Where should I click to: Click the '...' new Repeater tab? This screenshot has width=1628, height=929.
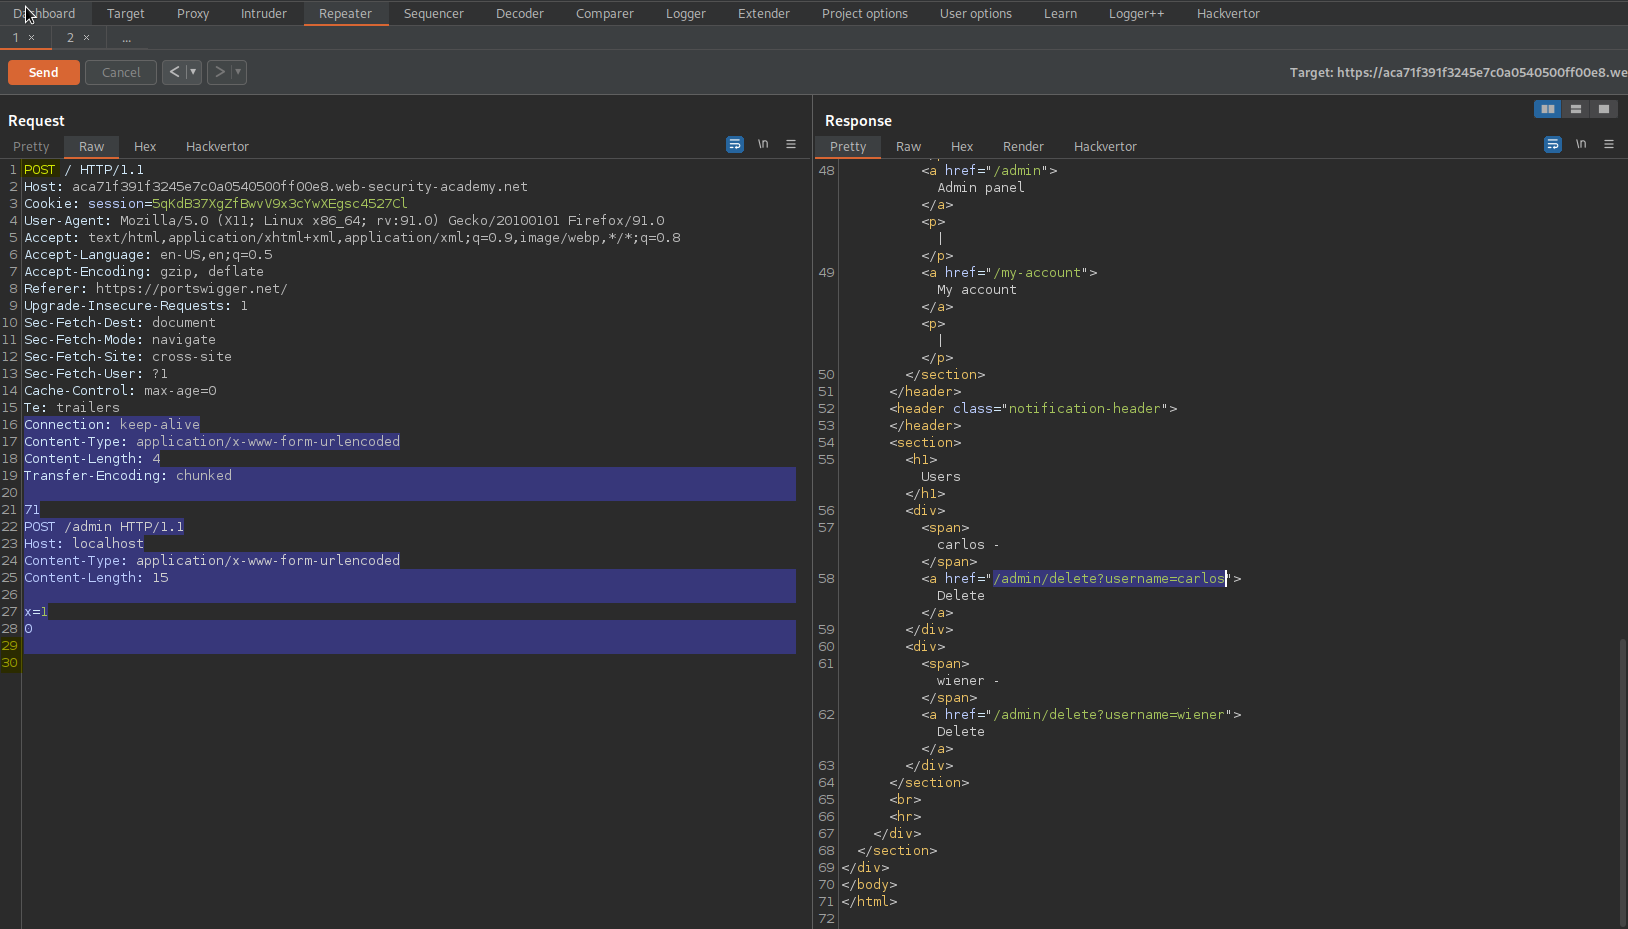tap(127, 38)
